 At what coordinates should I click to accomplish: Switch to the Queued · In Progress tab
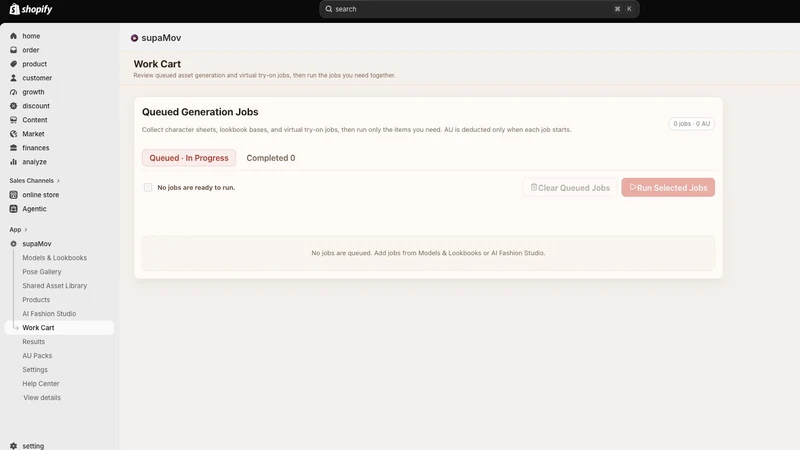click(x=189, y=158)
